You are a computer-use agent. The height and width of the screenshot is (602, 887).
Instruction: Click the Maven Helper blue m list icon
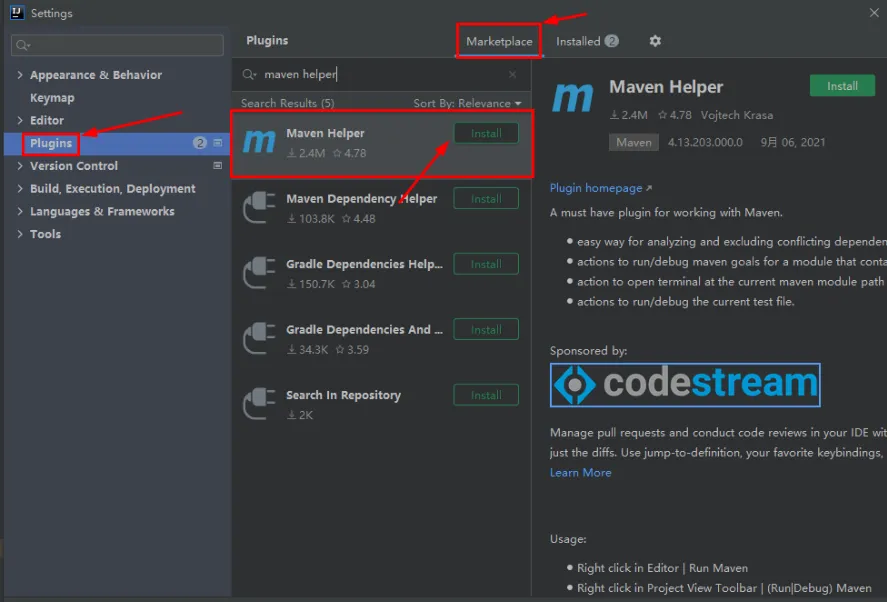tap(259, 141)
